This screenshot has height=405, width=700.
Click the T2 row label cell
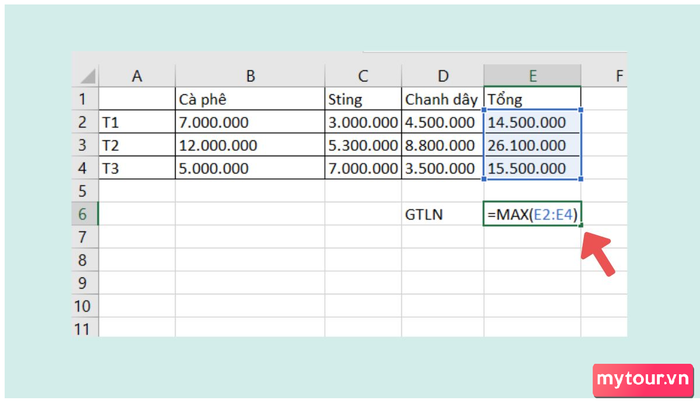137,145
